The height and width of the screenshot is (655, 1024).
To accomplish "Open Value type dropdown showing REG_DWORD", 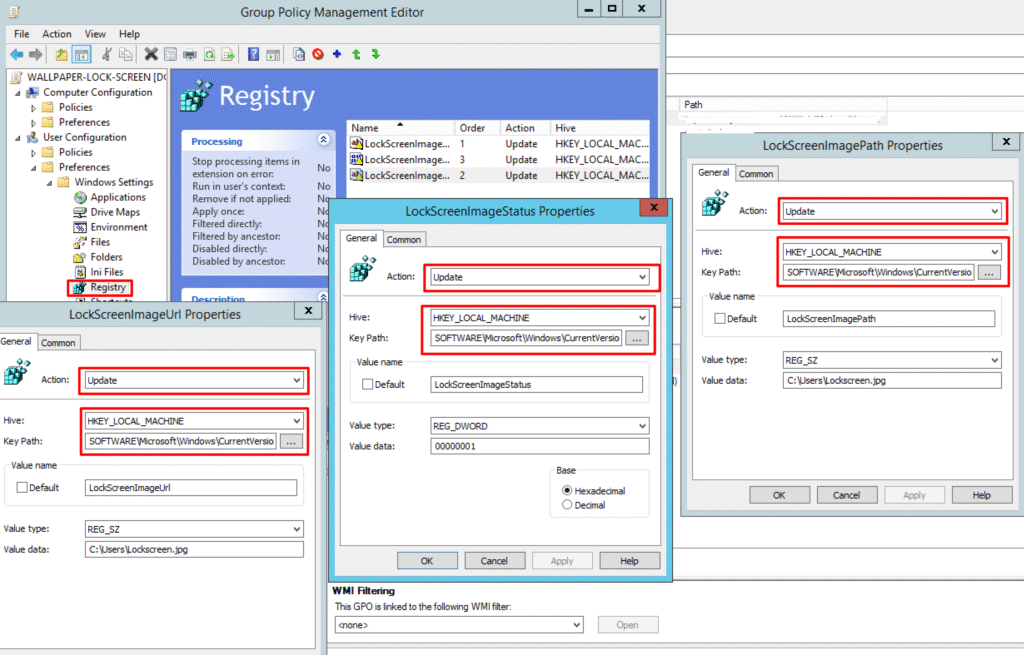I will click(539, 426).
